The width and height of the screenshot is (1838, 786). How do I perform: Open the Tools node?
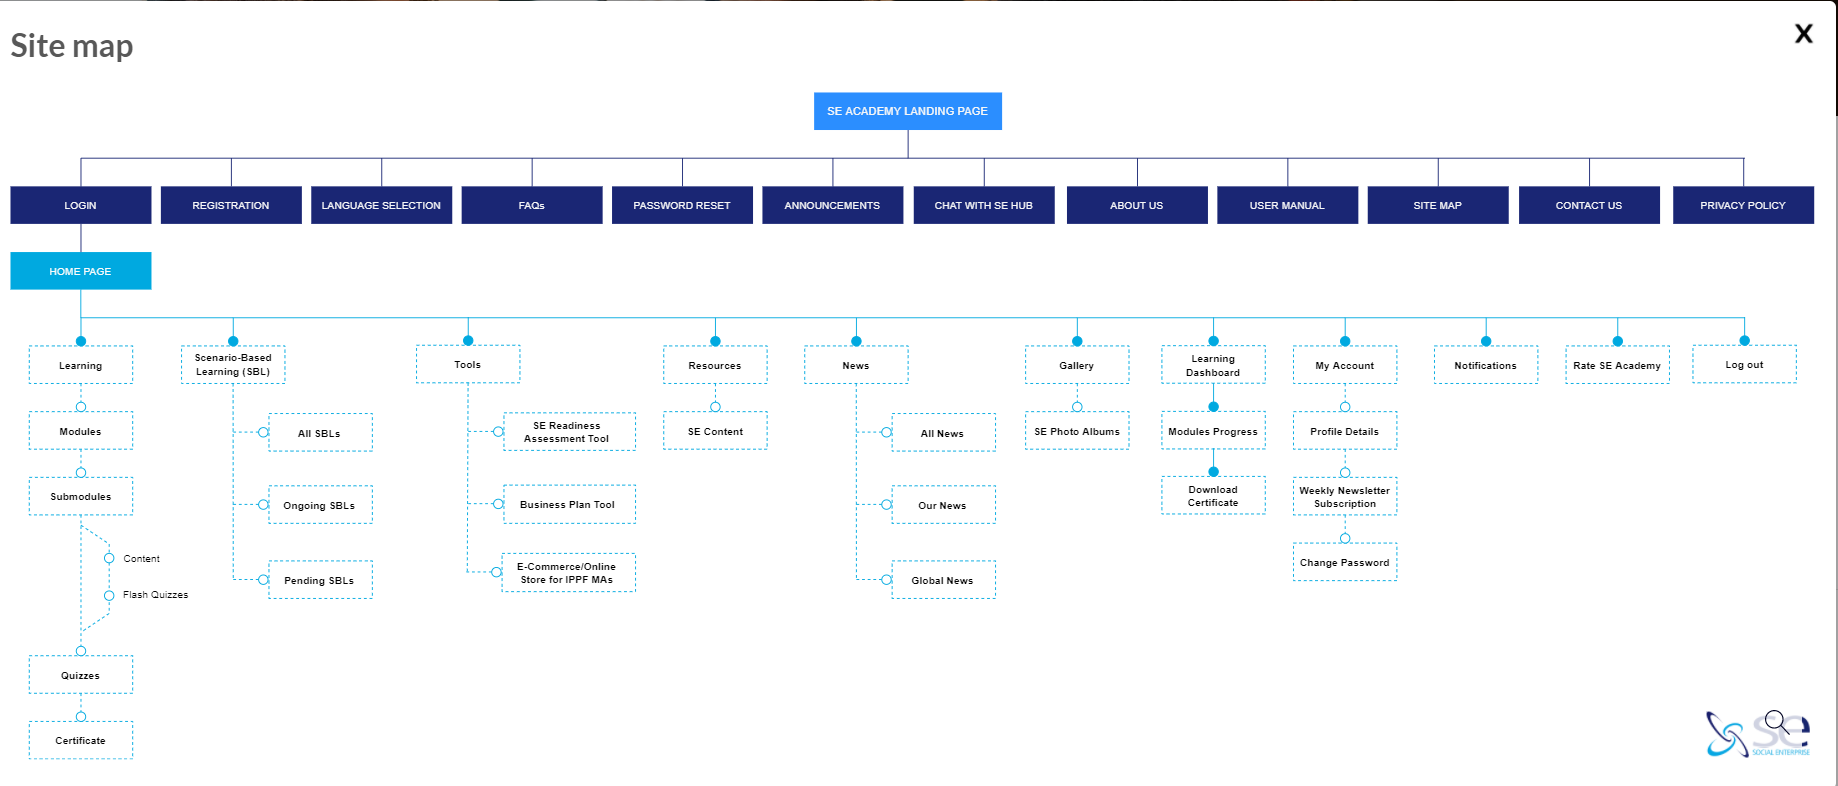pos(468,364)
